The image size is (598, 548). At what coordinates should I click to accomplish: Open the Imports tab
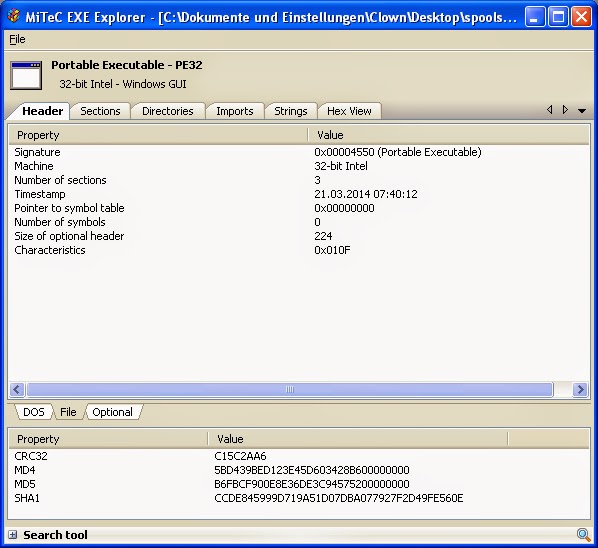[x=235, y=111]
